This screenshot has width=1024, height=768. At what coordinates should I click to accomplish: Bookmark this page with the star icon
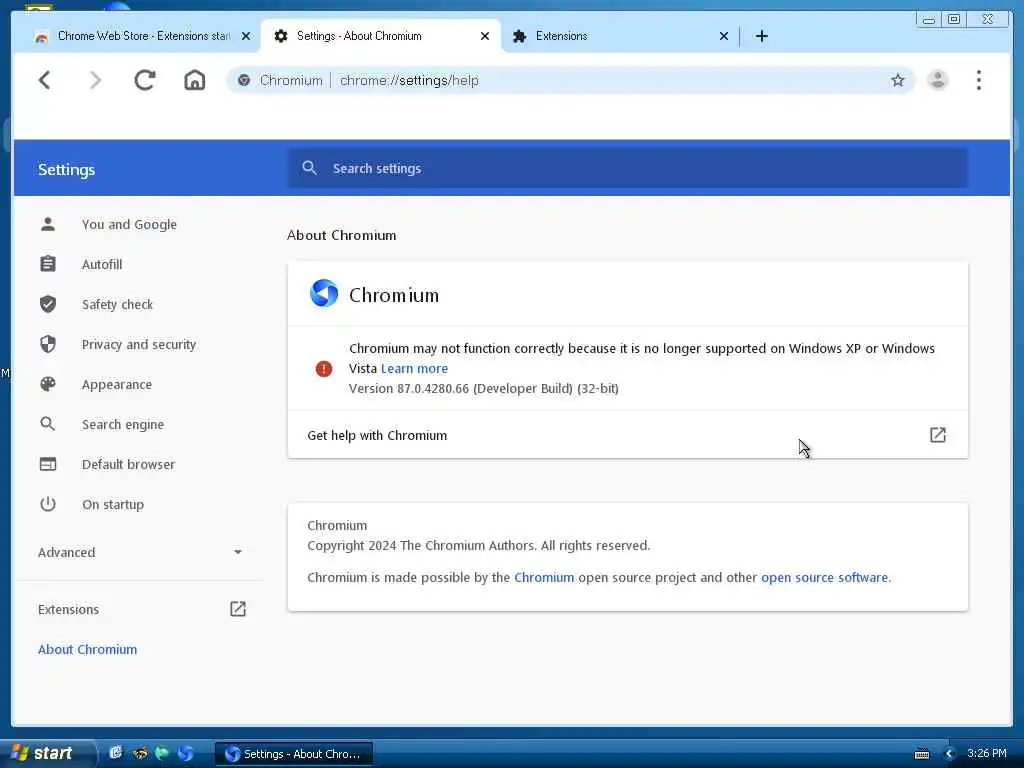[898, 80]
